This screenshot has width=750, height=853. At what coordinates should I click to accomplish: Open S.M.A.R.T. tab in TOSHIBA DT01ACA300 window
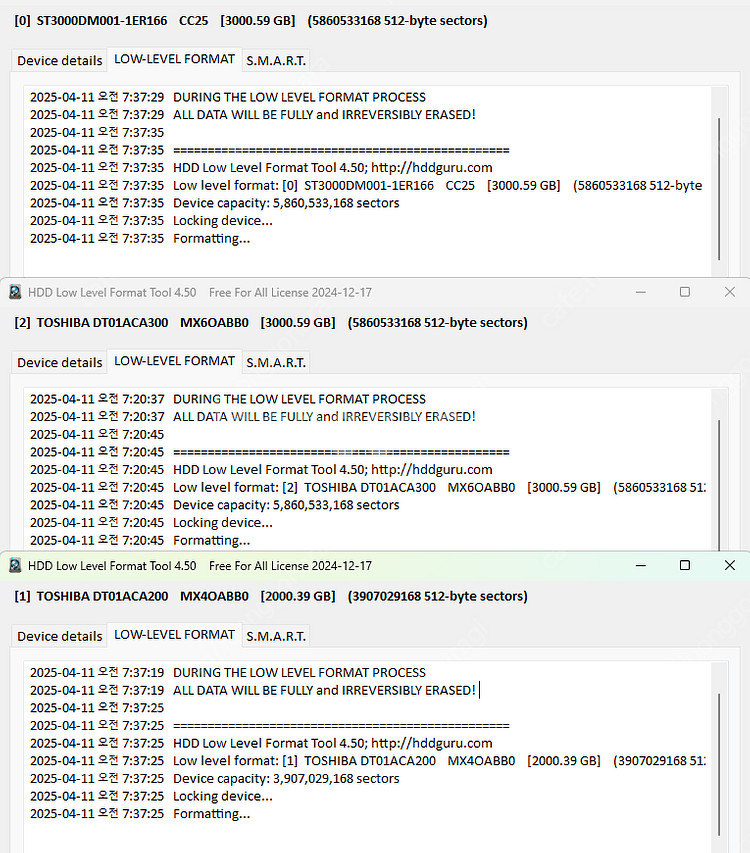pos(276,362)
